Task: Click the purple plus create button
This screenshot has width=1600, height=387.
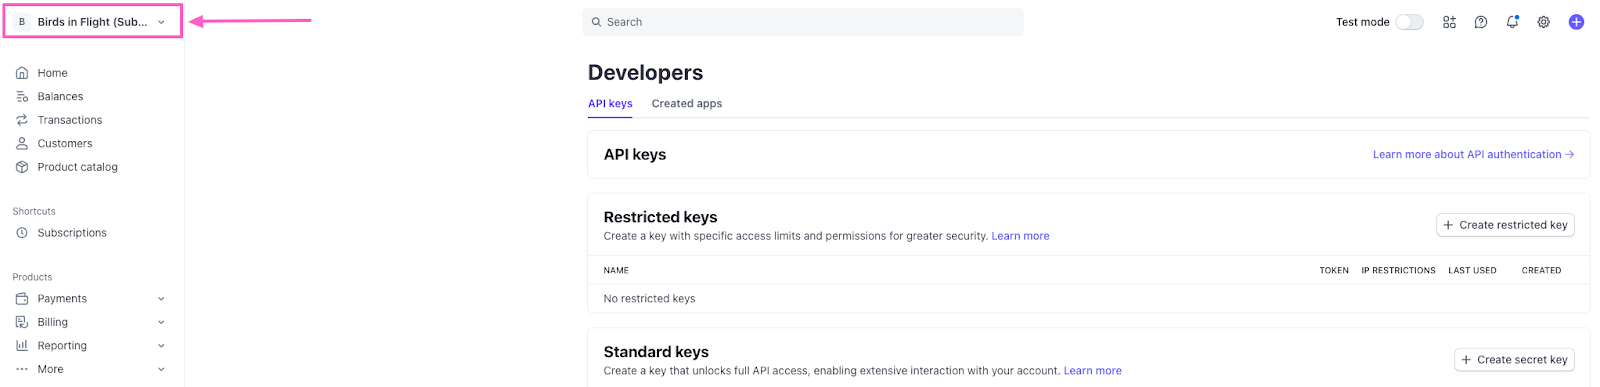Action: [x=1576, y=22]
